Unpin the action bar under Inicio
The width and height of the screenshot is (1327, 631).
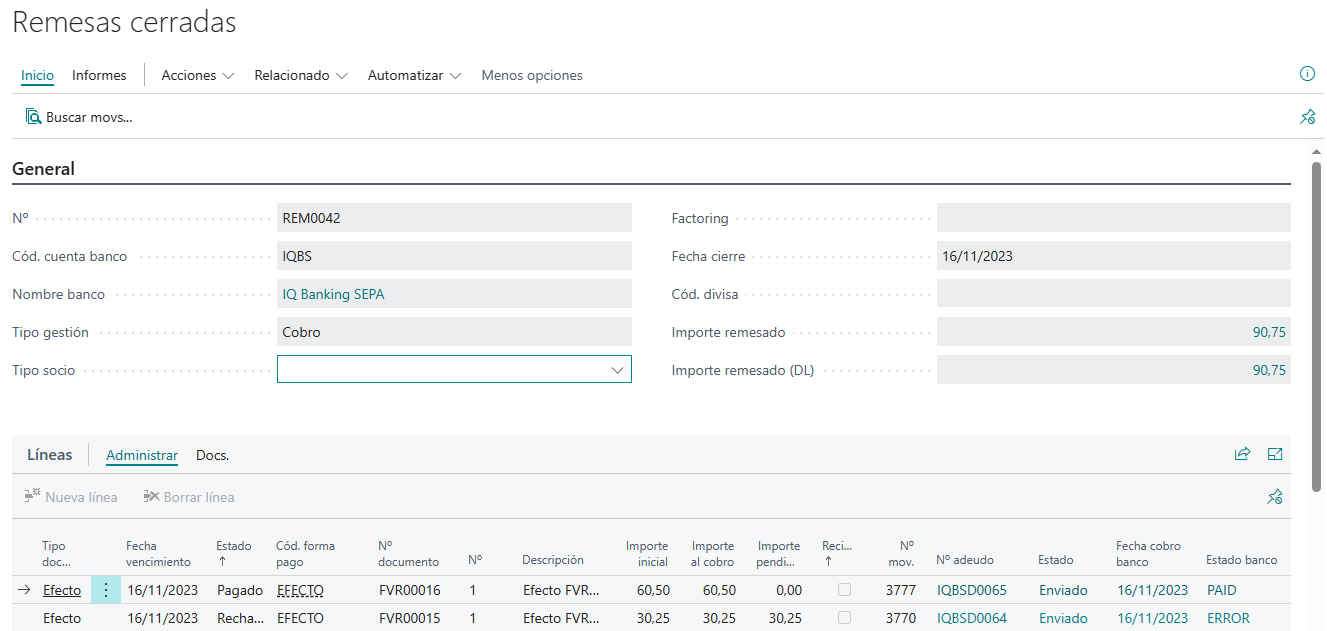point(1307,117)
